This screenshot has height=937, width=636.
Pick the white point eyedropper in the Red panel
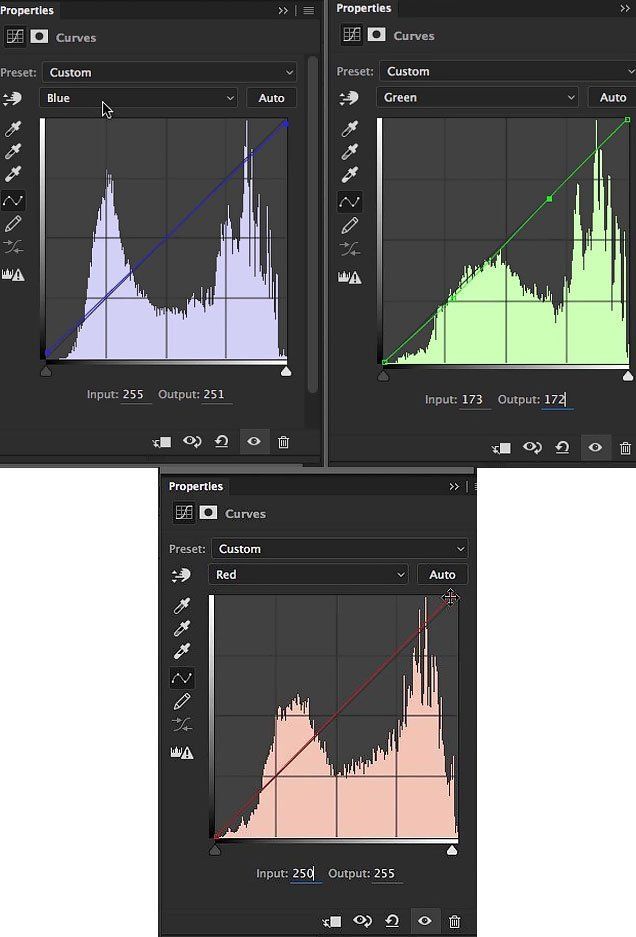(182, 651)
